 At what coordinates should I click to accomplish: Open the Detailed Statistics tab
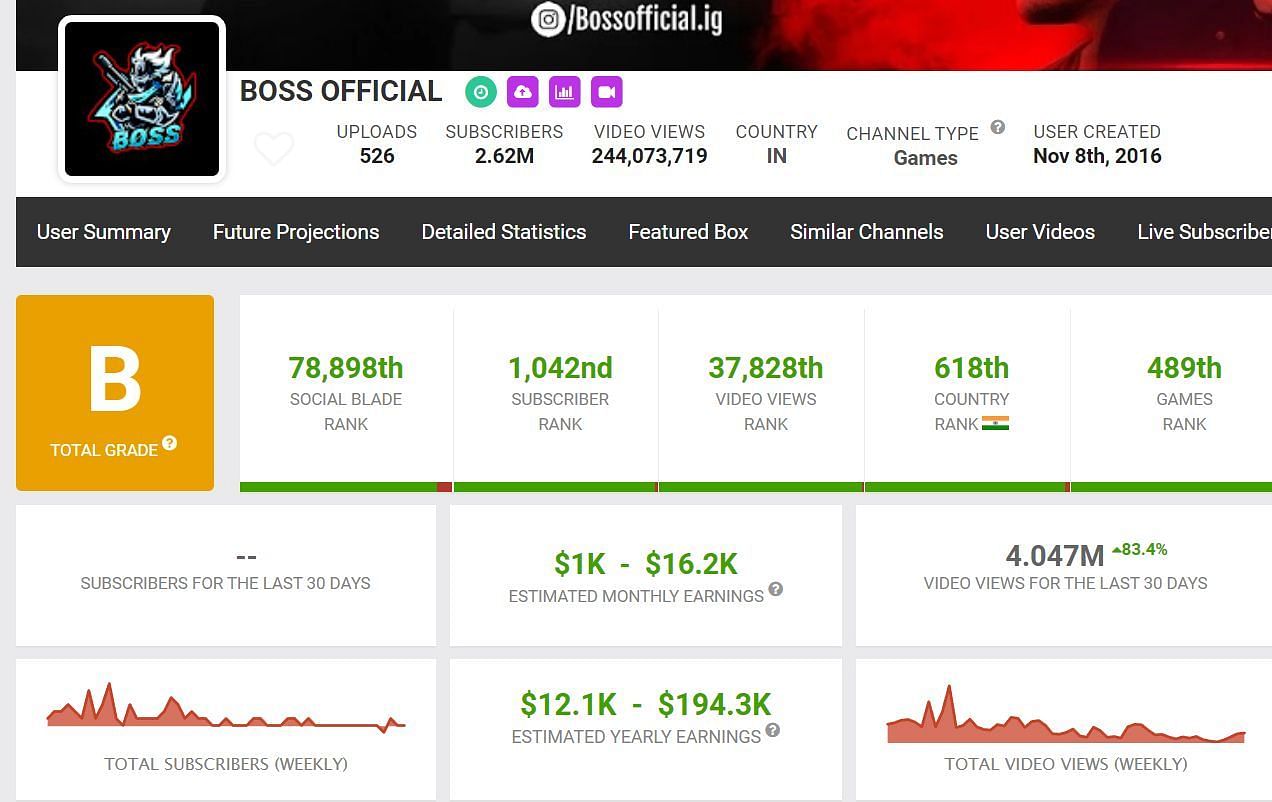pos(504,232)
